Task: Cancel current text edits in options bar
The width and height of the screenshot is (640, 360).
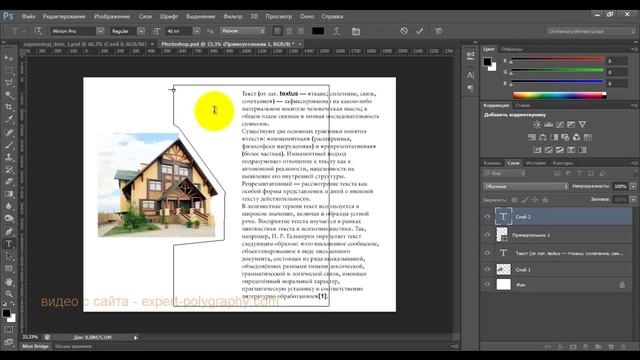Action: 404,31
